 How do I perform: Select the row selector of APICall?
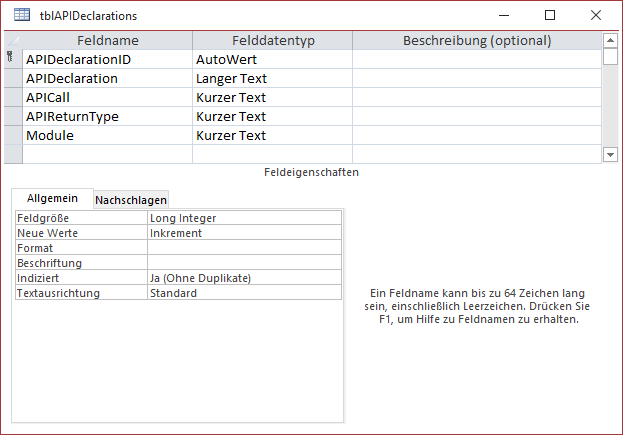(13, 97)
